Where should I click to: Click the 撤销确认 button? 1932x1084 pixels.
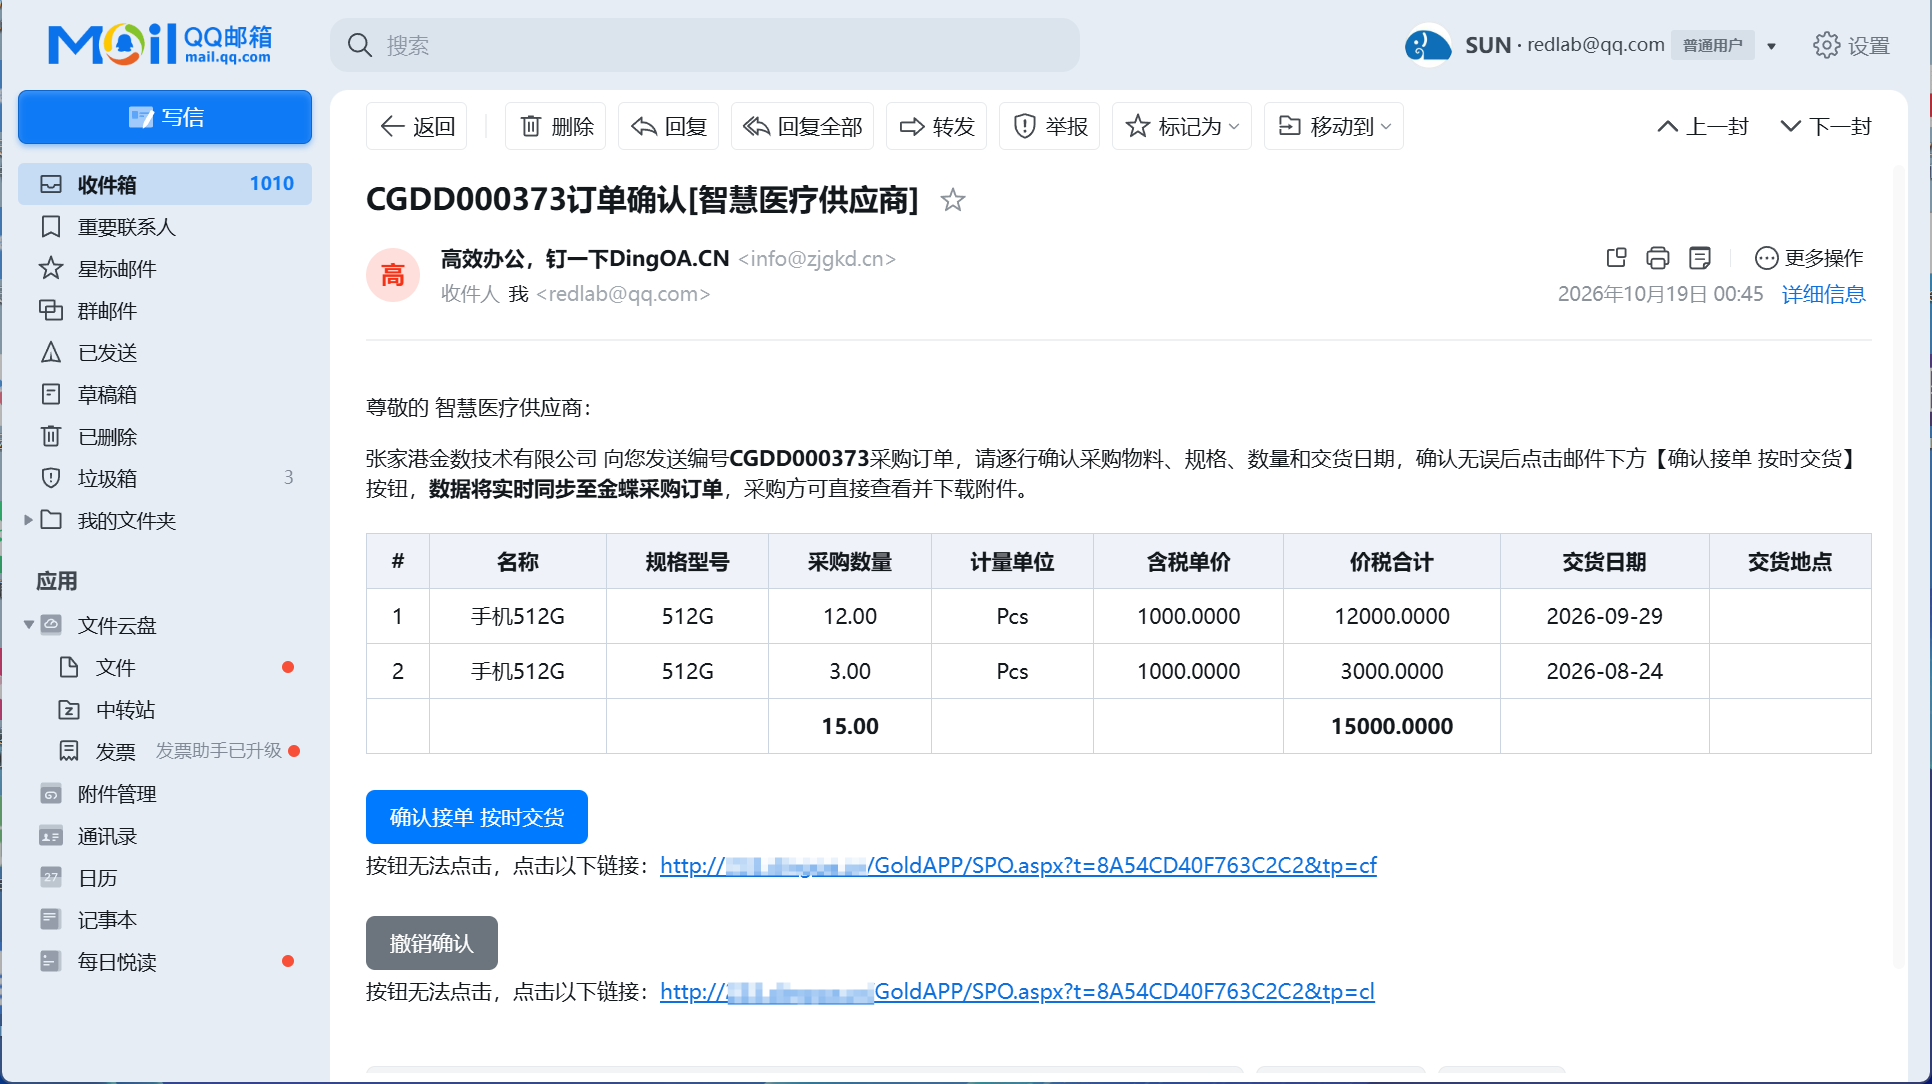432,943
